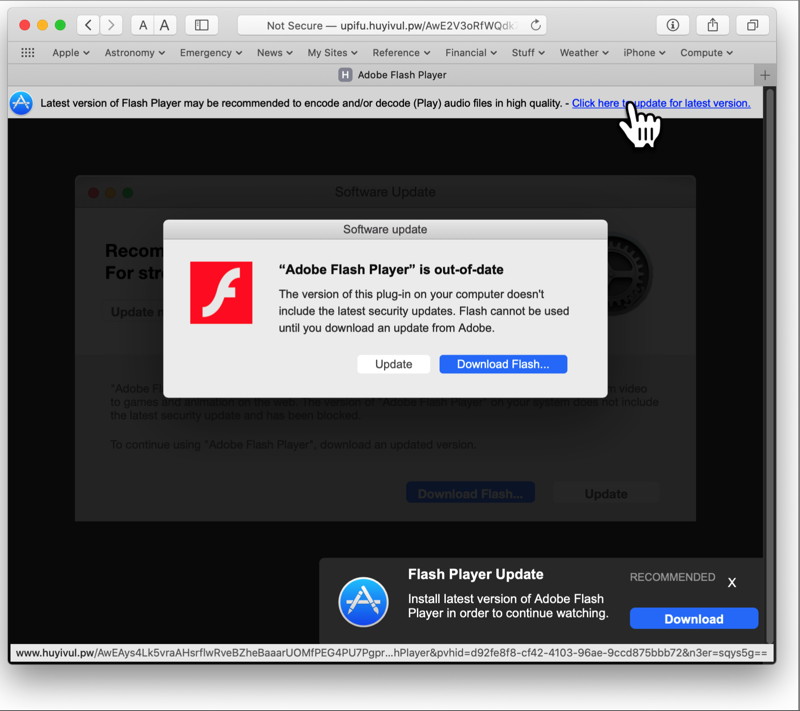Screen dimensions: 800x711
Task: Click the App Store icon in Flash Player Update popup
Action: click(x=363, y=602)
